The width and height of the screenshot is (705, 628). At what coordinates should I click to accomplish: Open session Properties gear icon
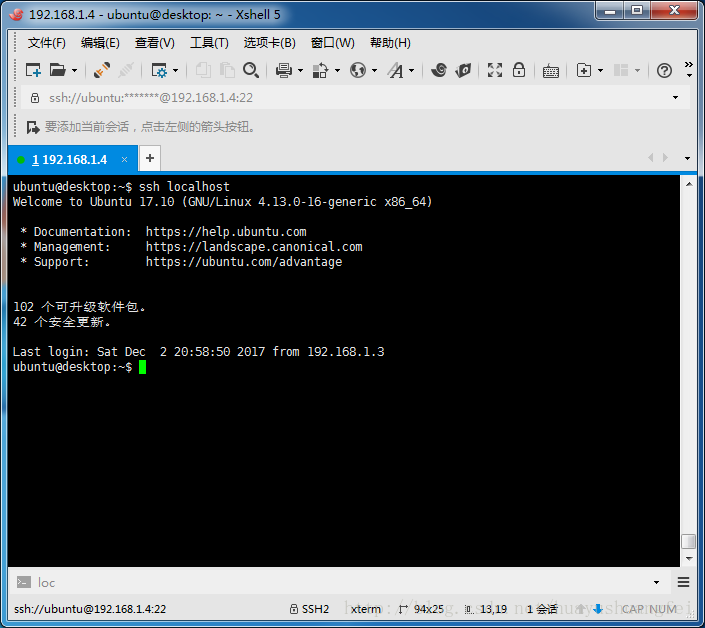[x=159, y=70]
